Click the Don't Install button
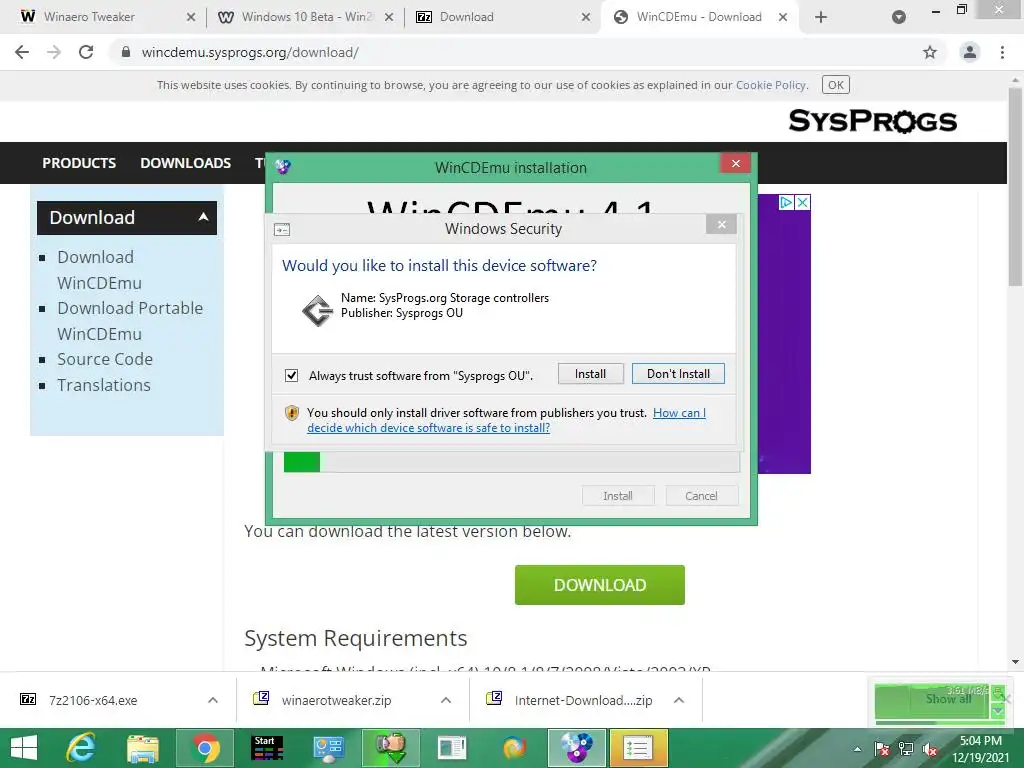Screen dimensions: 1024x768 pyautogui.click(x=678, y=374)
